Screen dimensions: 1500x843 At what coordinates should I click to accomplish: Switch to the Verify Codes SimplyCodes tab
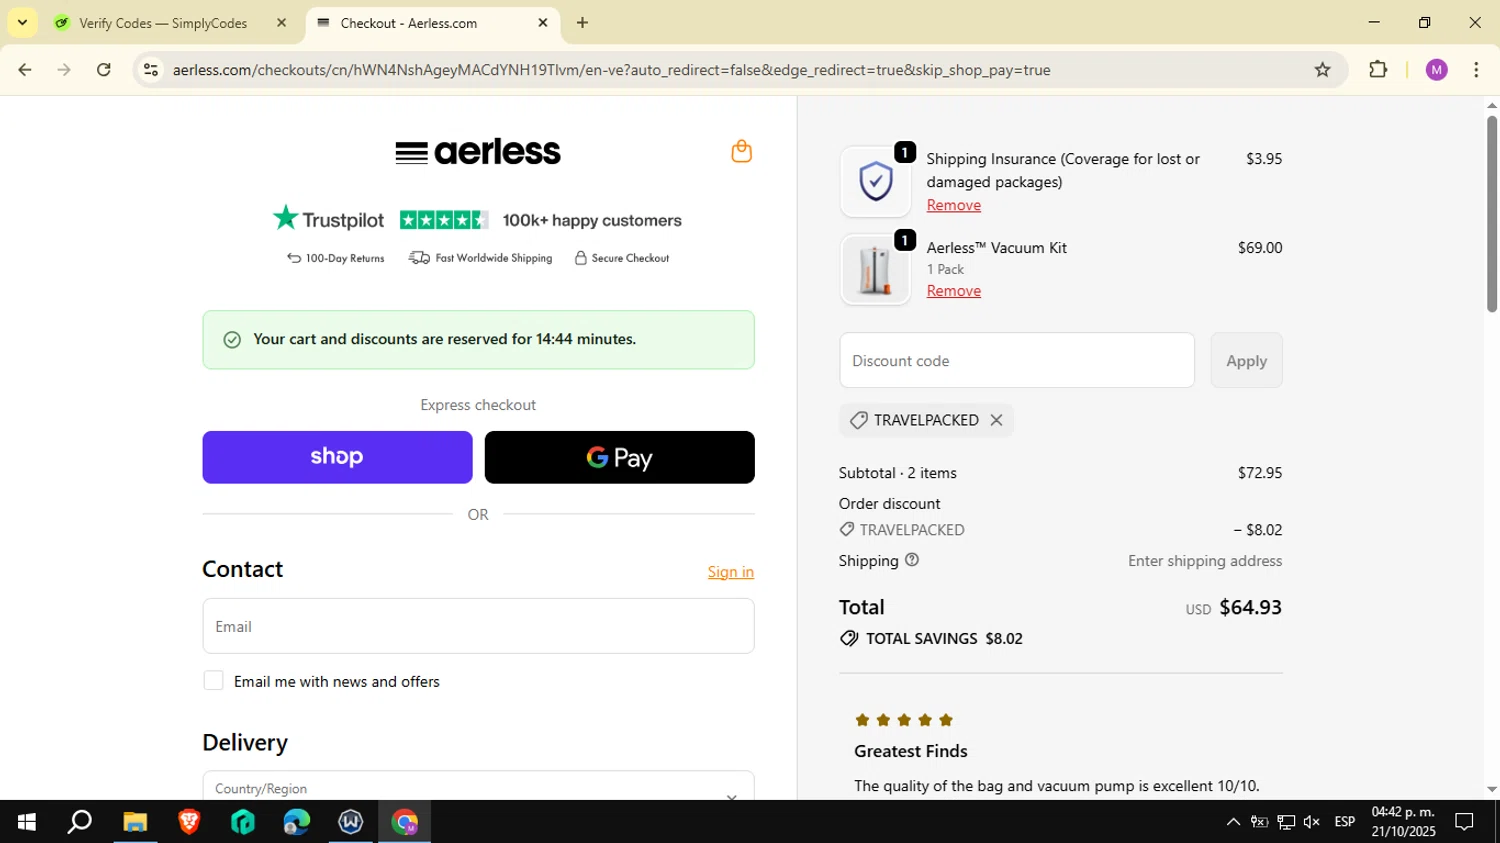(x=163, y=23)
